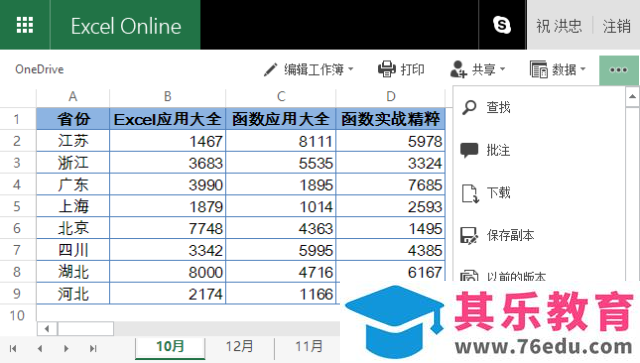Click cell 河北
Image resolution: width=640 pixels, height=363 pixels.
tap(73, 294)
